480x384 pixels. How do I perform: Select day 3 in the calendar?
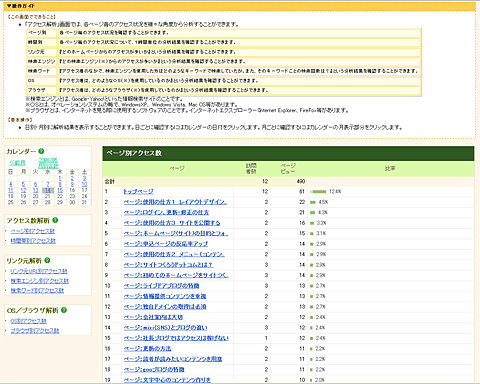84,178
